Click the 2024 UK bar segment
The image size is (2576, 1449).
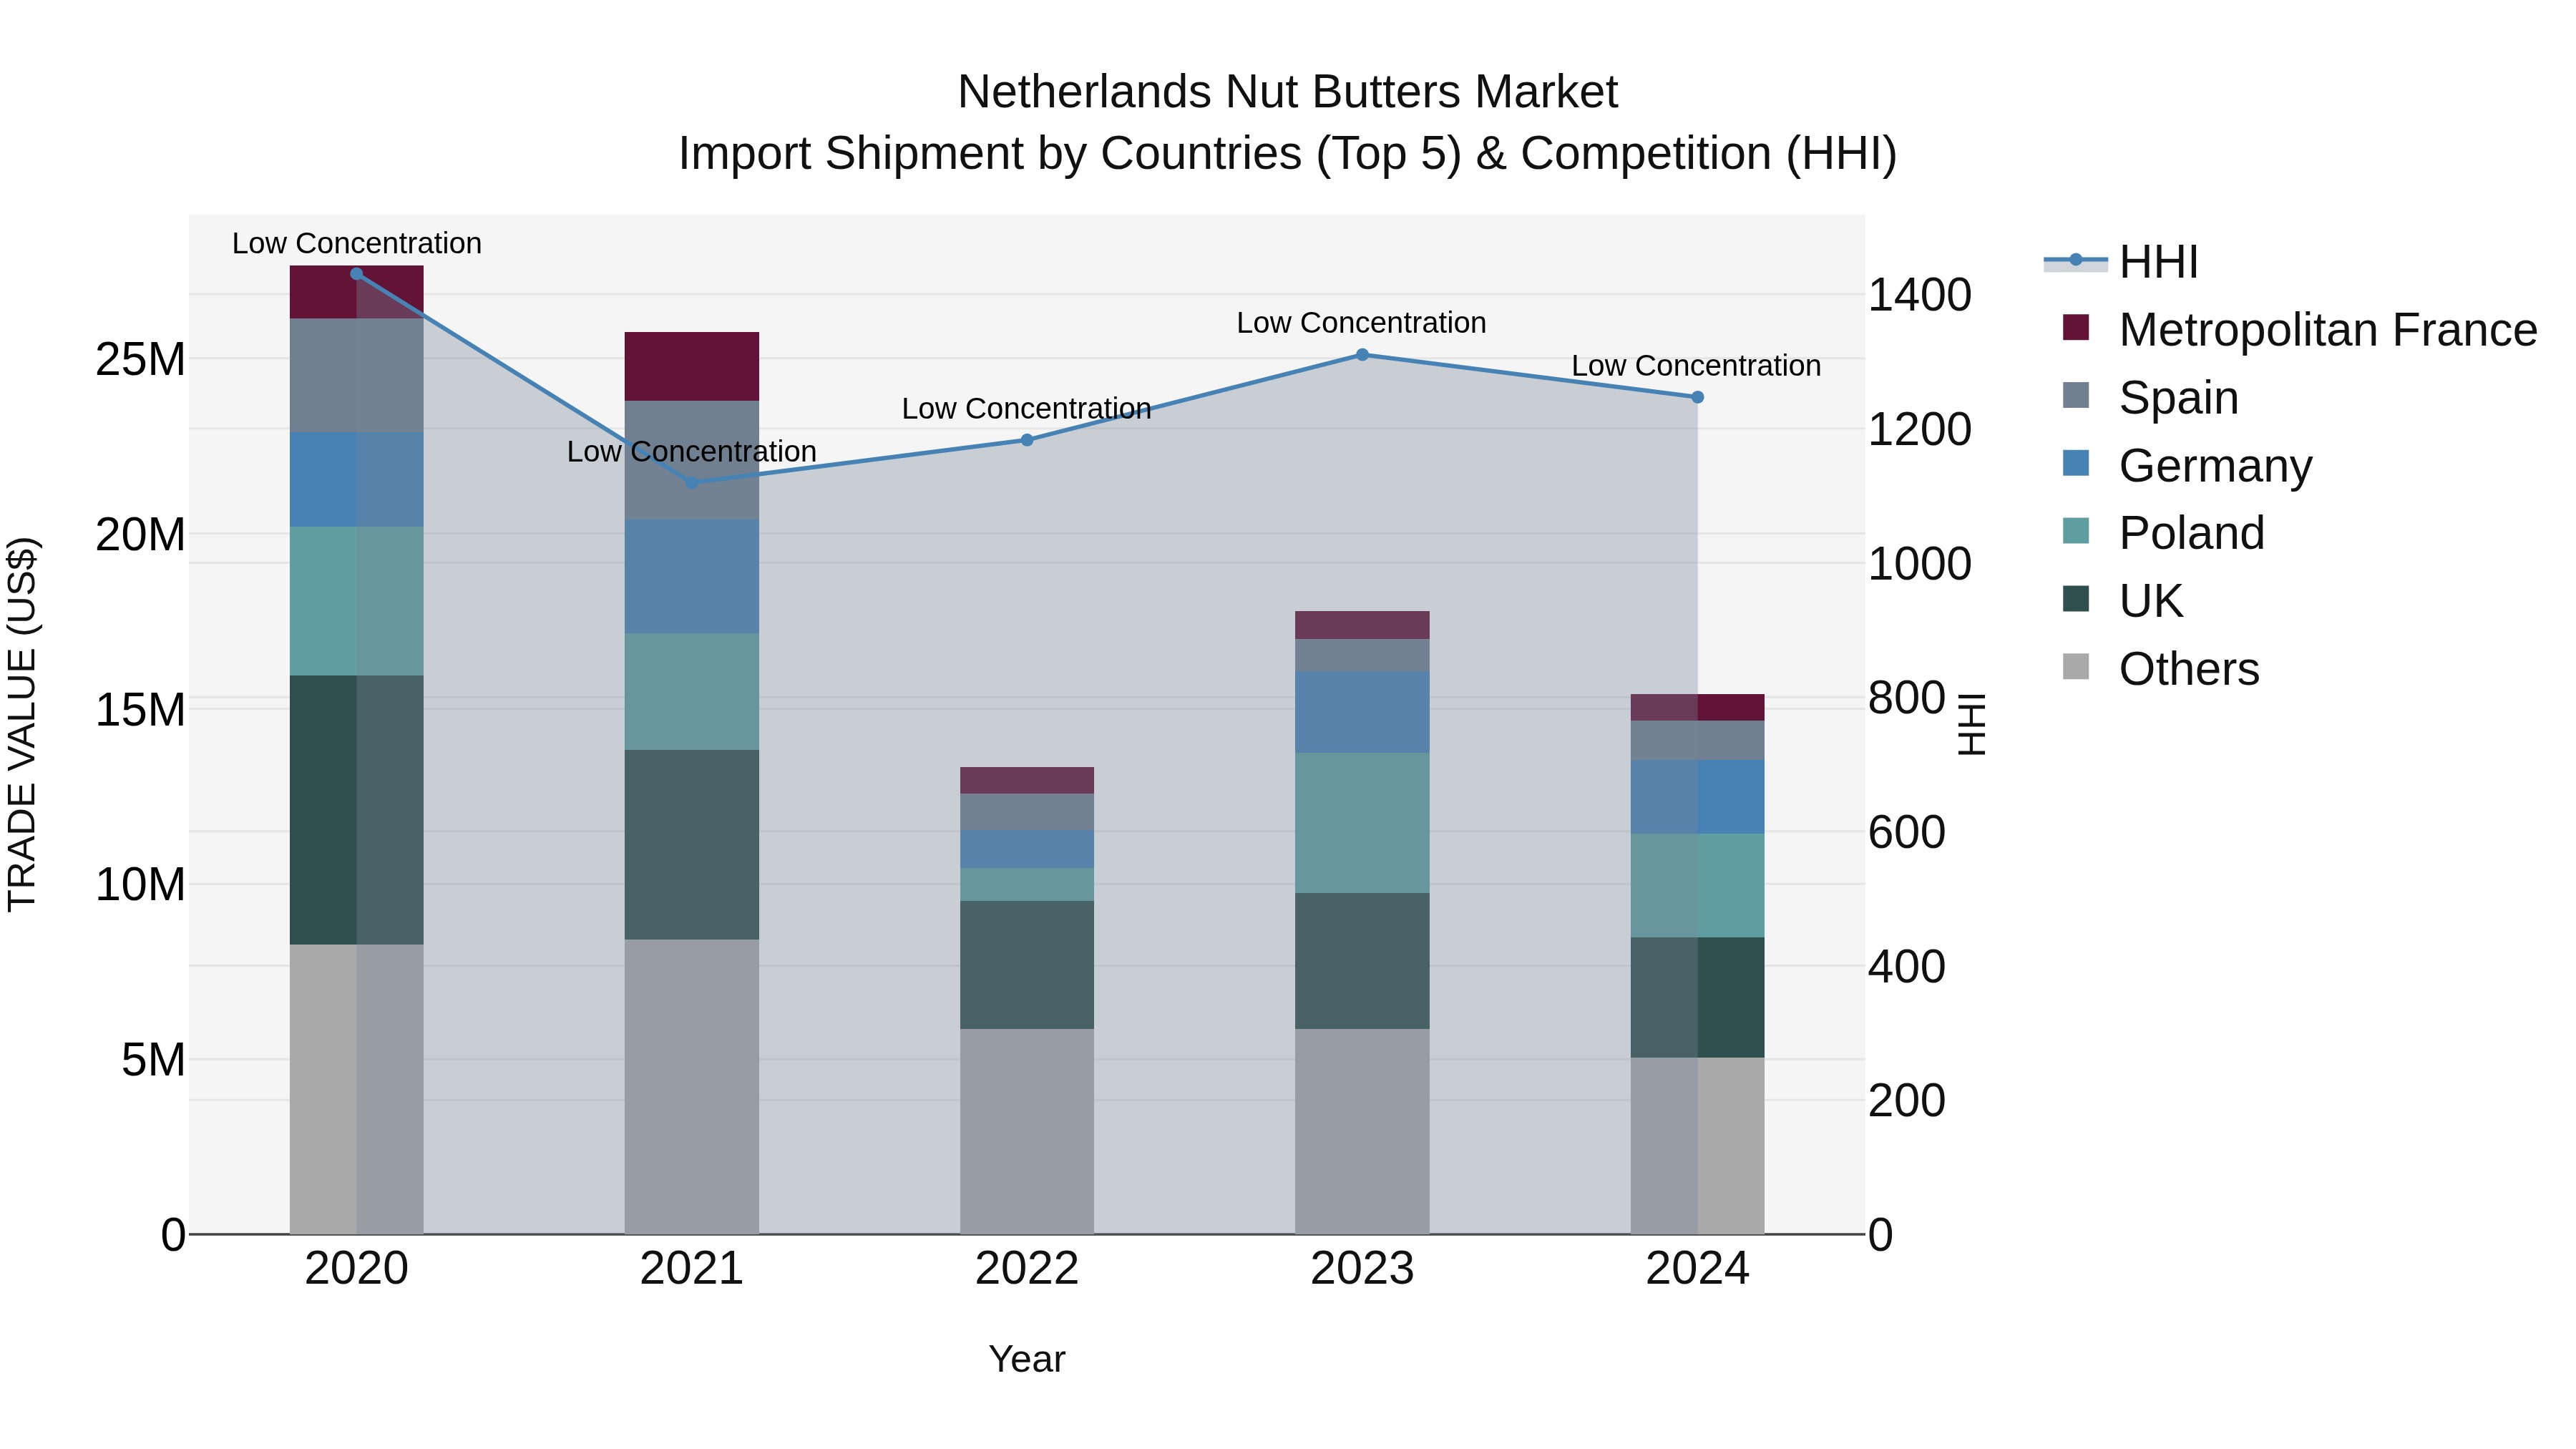[x=1697, y=998]
